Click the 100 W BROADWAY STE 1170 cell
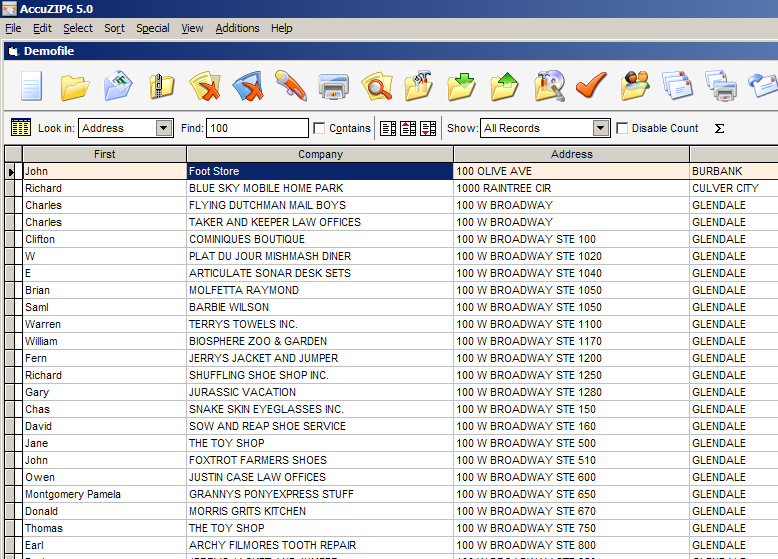 (572, 341)
